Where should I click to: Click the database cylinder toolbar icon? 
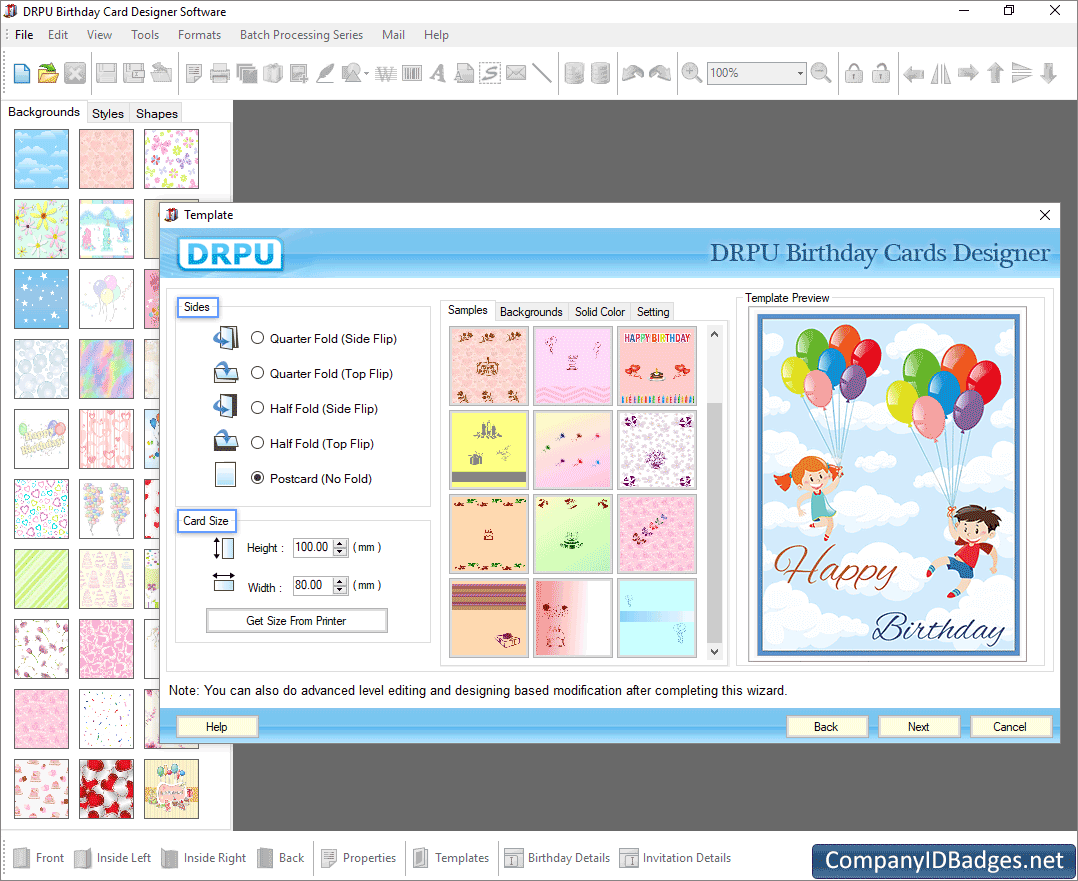click(574, 73)
